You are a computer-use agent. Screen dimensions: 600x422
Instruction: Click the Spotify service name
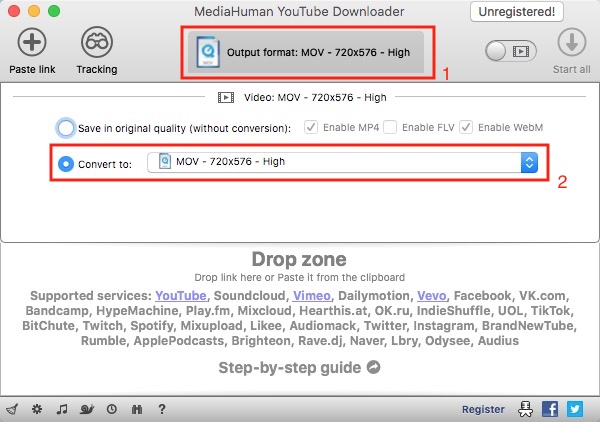[x=152, y=326]
